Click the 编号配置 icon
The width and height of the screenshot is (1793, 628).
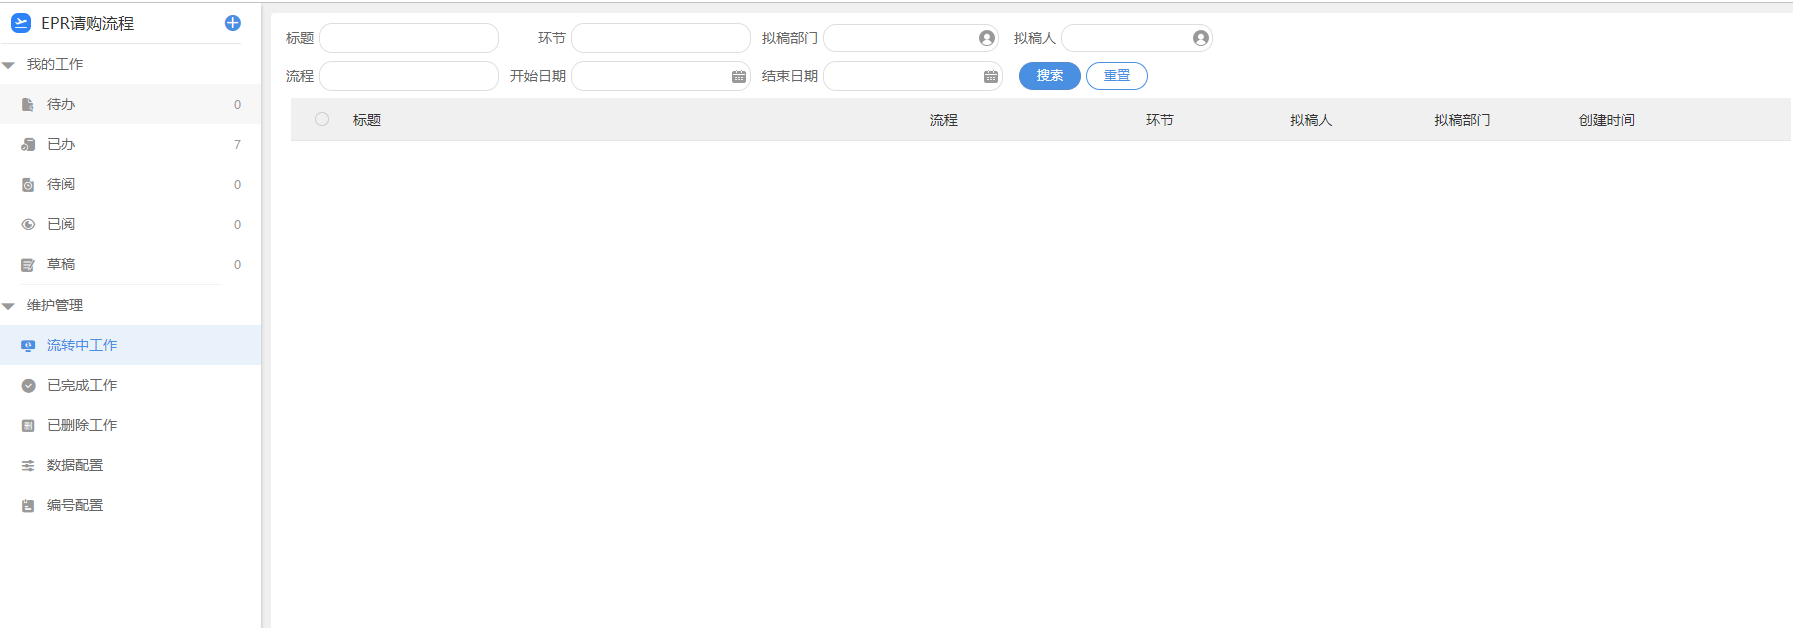[28, 505]
